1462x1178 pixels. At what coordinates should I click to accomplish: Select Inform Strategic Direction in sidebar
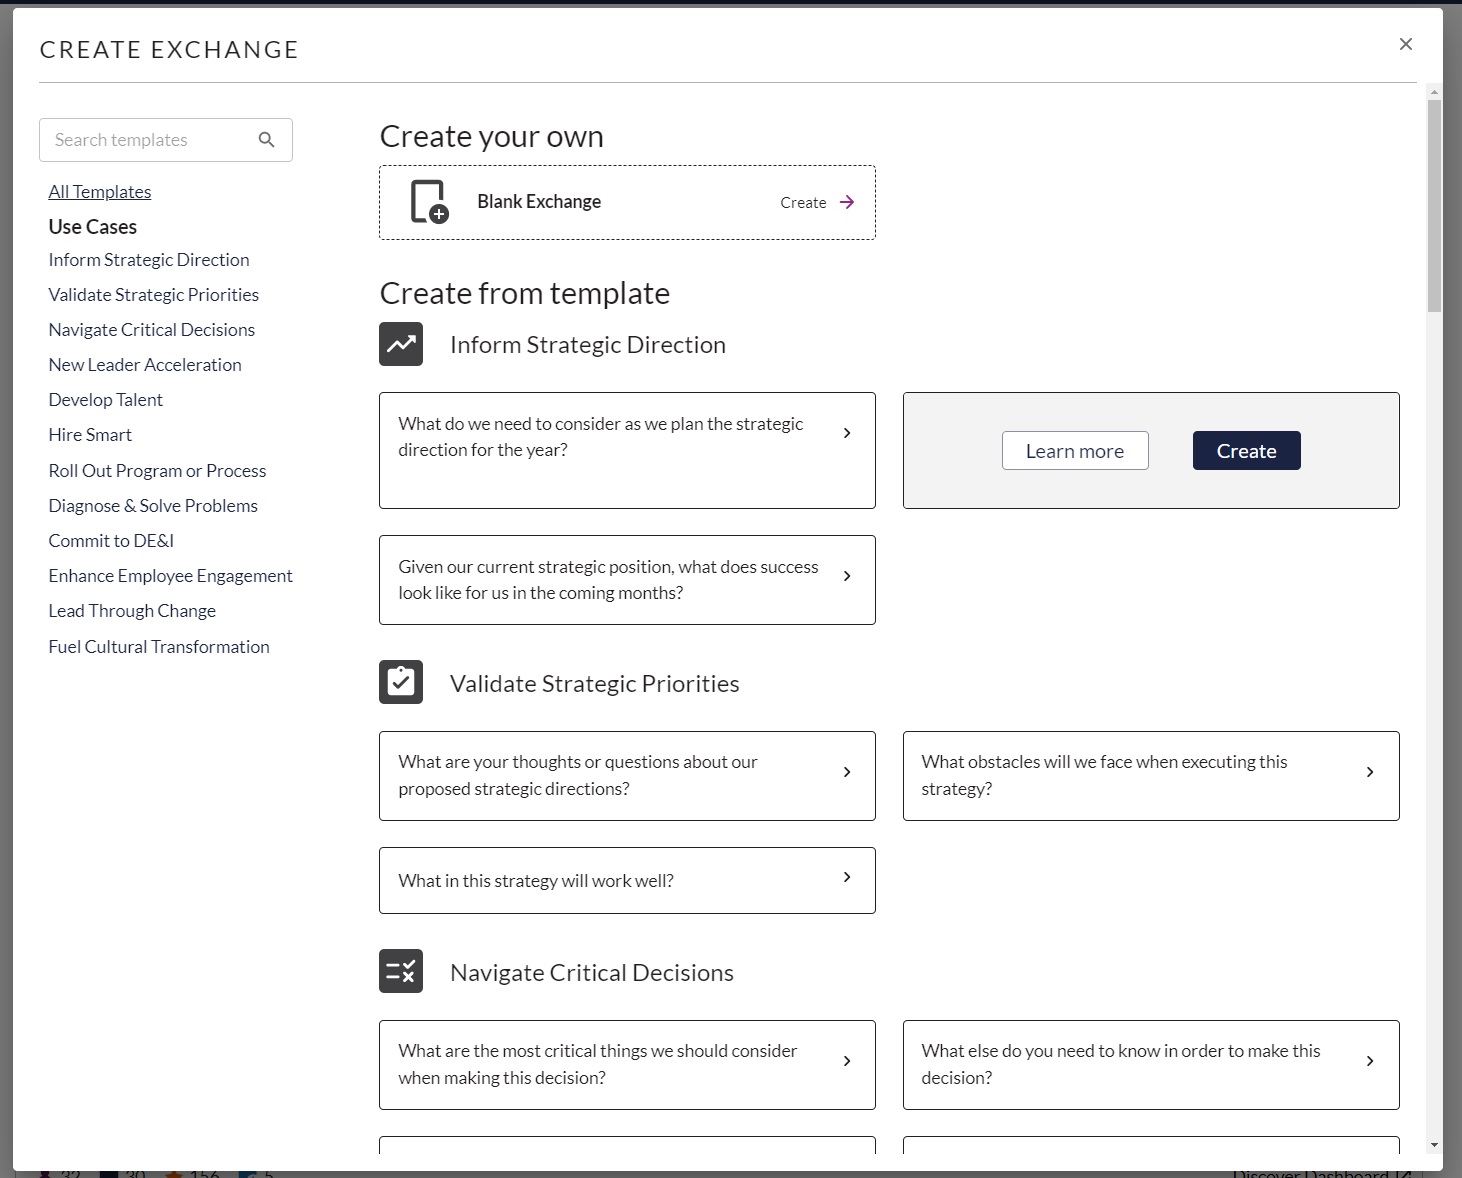coord(149,260)
